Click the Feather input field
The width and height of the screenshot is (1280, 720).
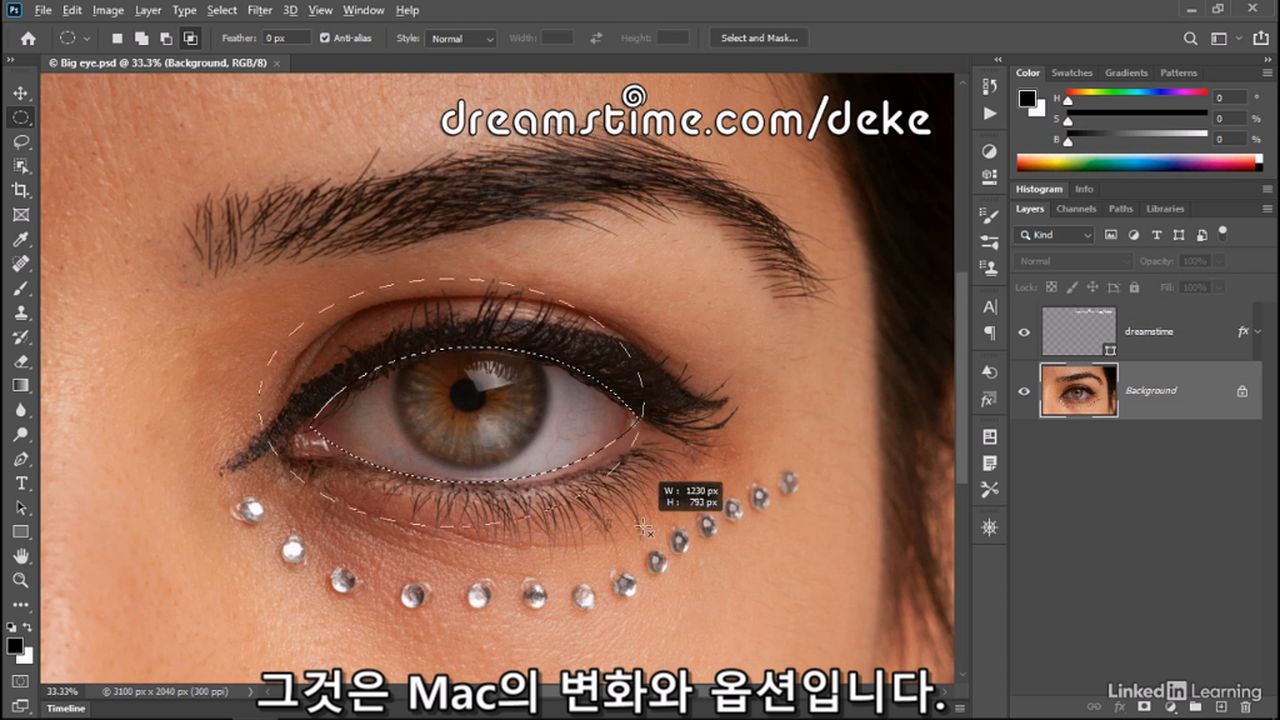coord(286,38)
